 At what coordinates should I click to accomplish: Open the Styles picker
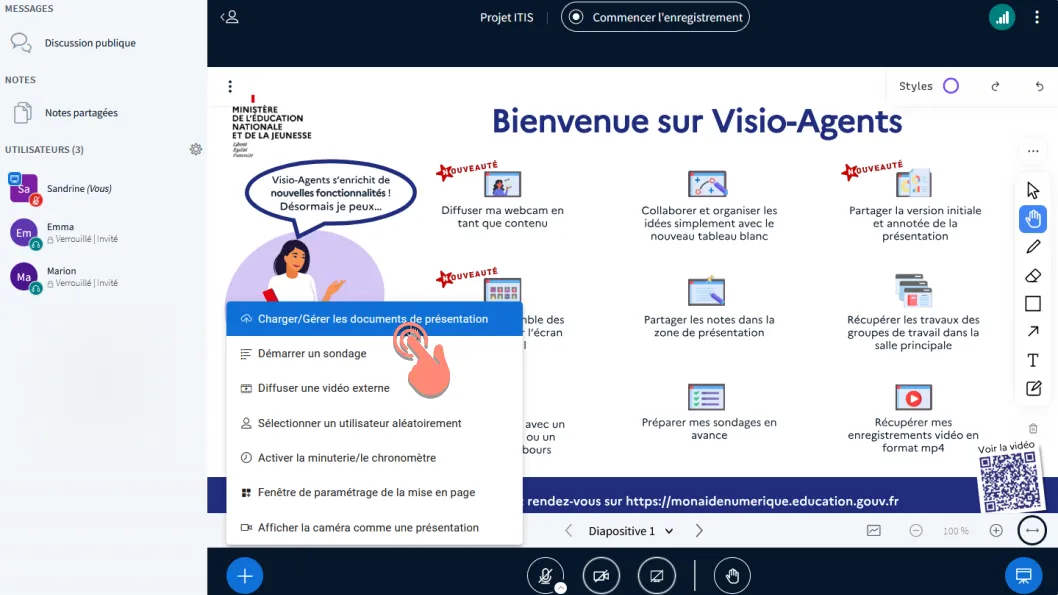click(x=929, y=86)
